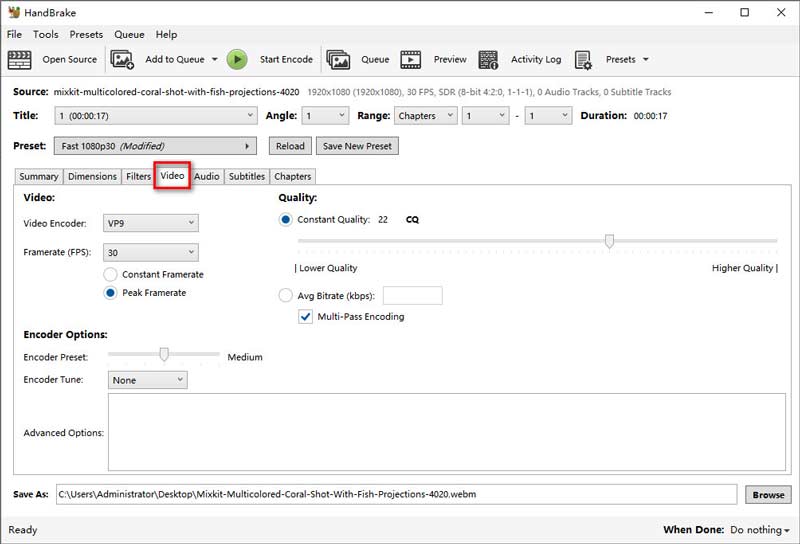Click the Save New Preset button
The image size is (800, 544).
(x=357, y=146)
